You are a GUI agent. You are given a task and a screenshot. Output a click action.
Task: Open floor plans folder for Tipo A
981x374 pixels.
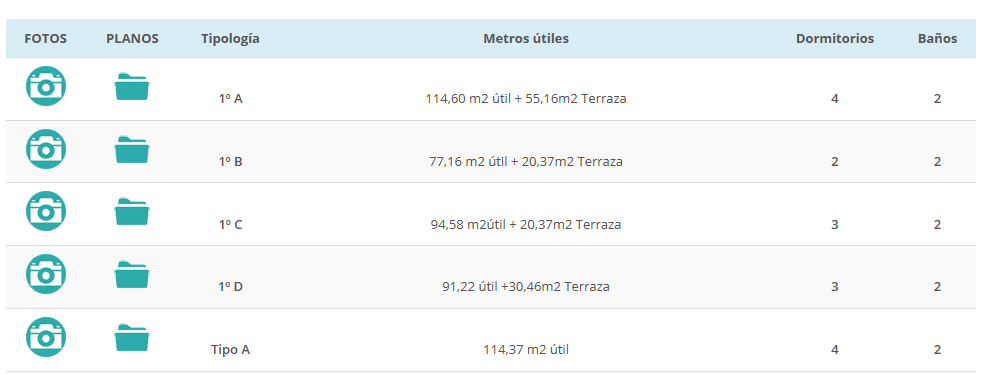pyautogui.click(x=131, y=338)
